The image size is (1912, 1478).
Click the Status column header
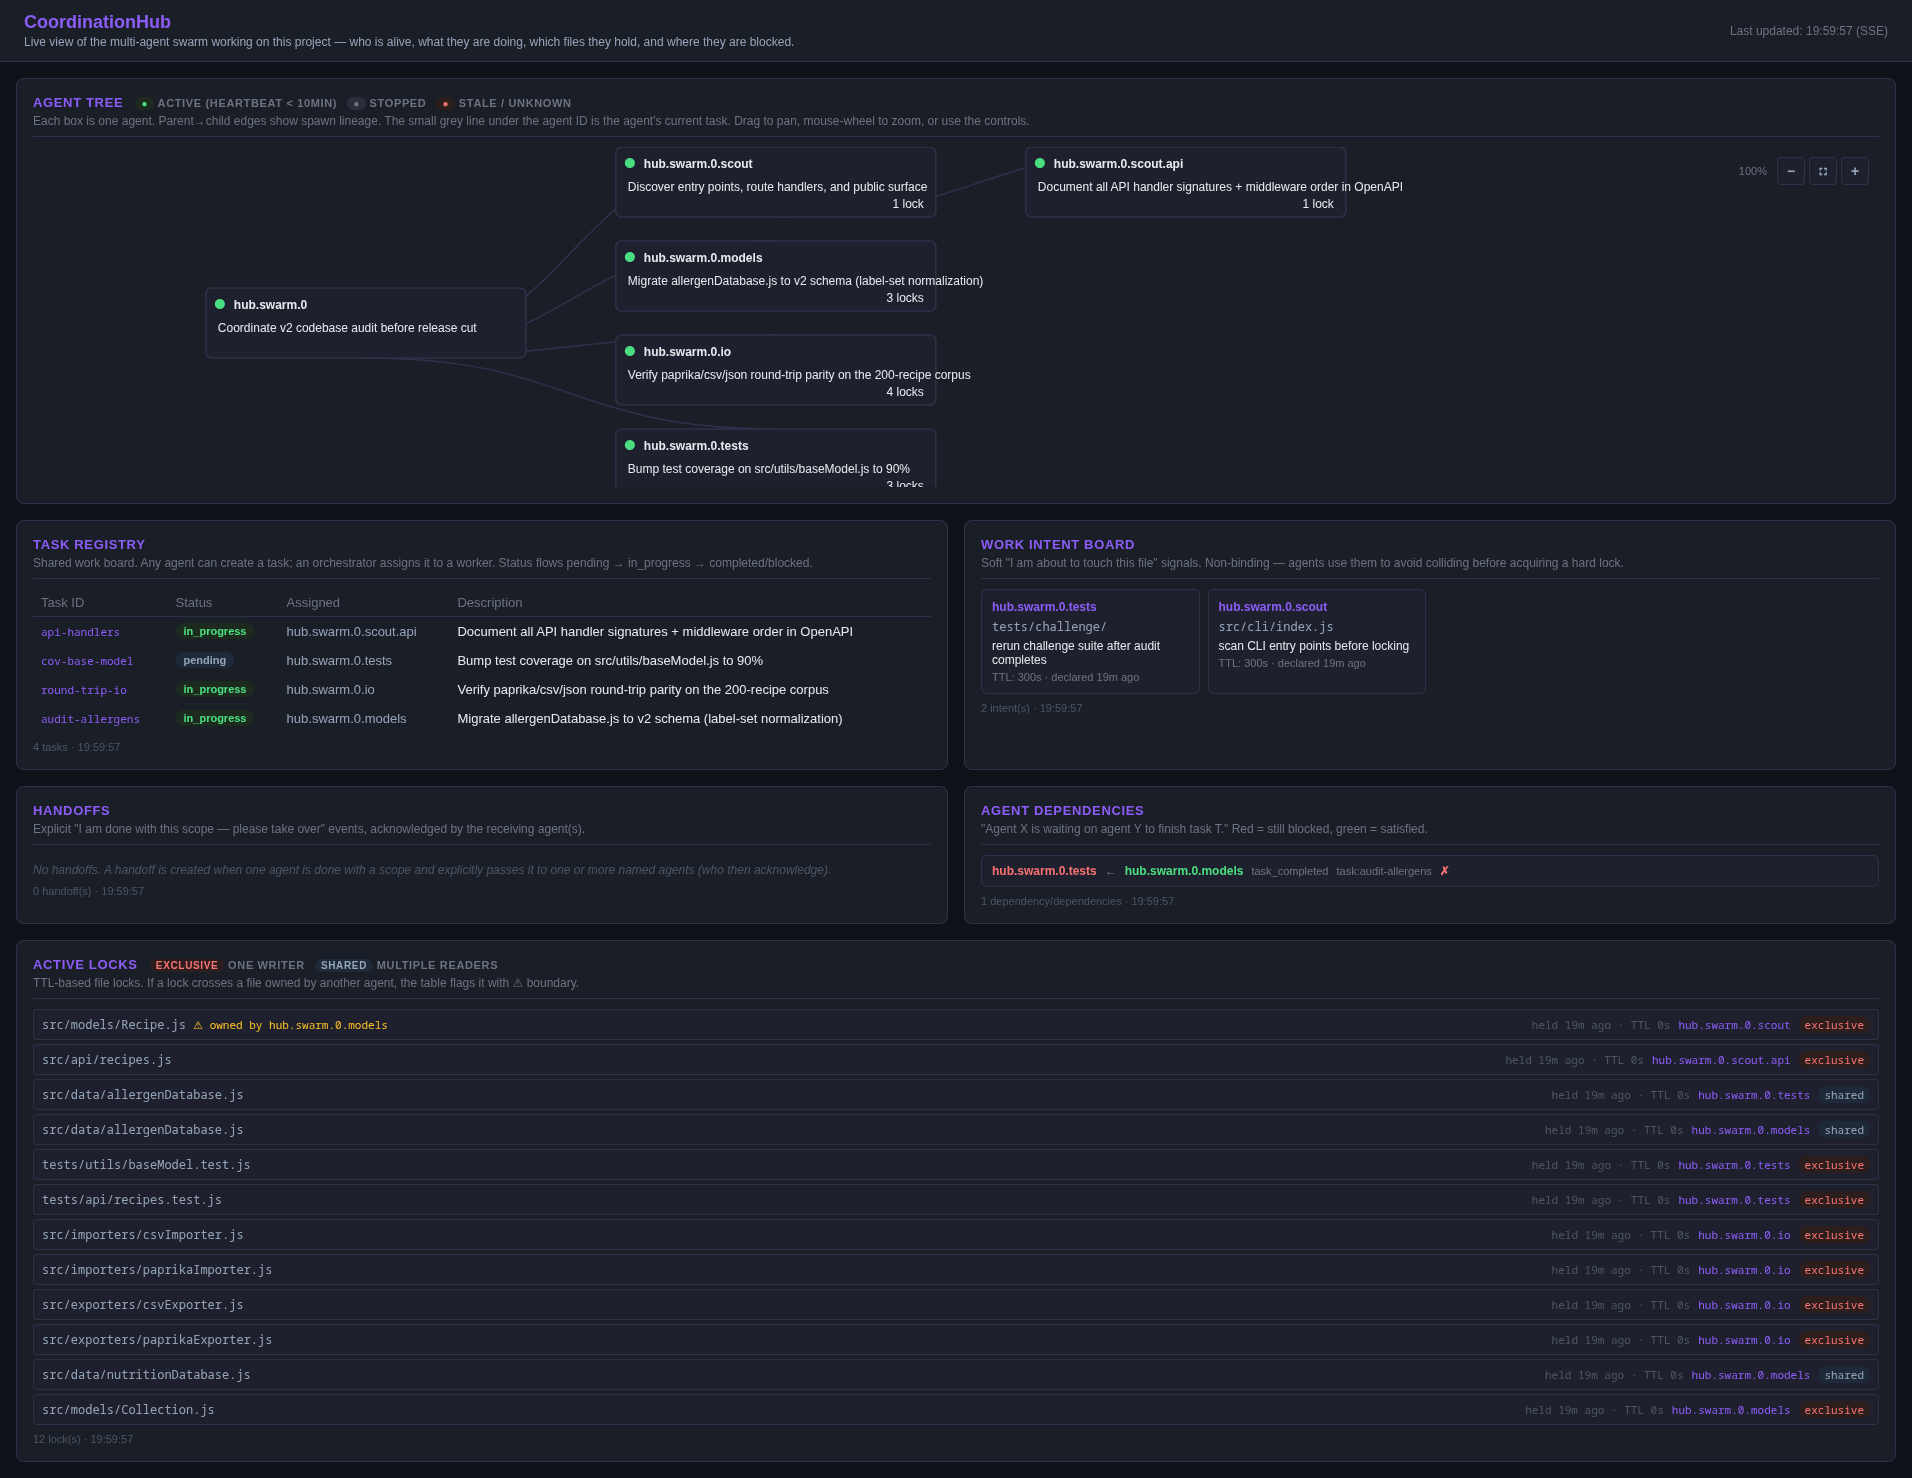[194, 603]
